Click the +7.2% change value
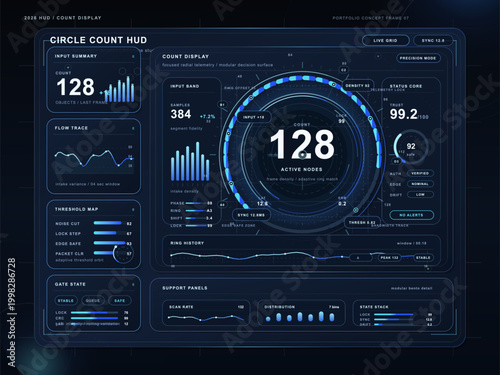Screen dimensions: 500x375 [x=207, y=117]
